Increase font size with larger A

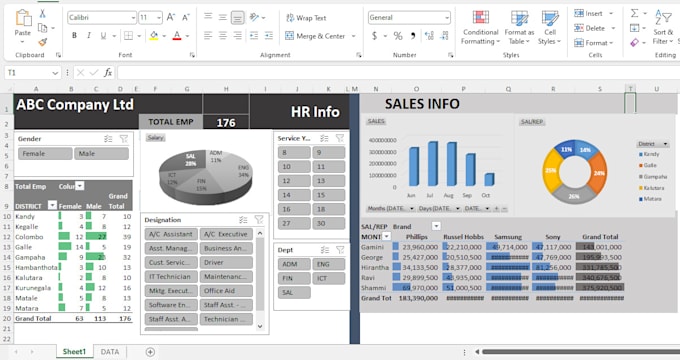click(170, 17)
